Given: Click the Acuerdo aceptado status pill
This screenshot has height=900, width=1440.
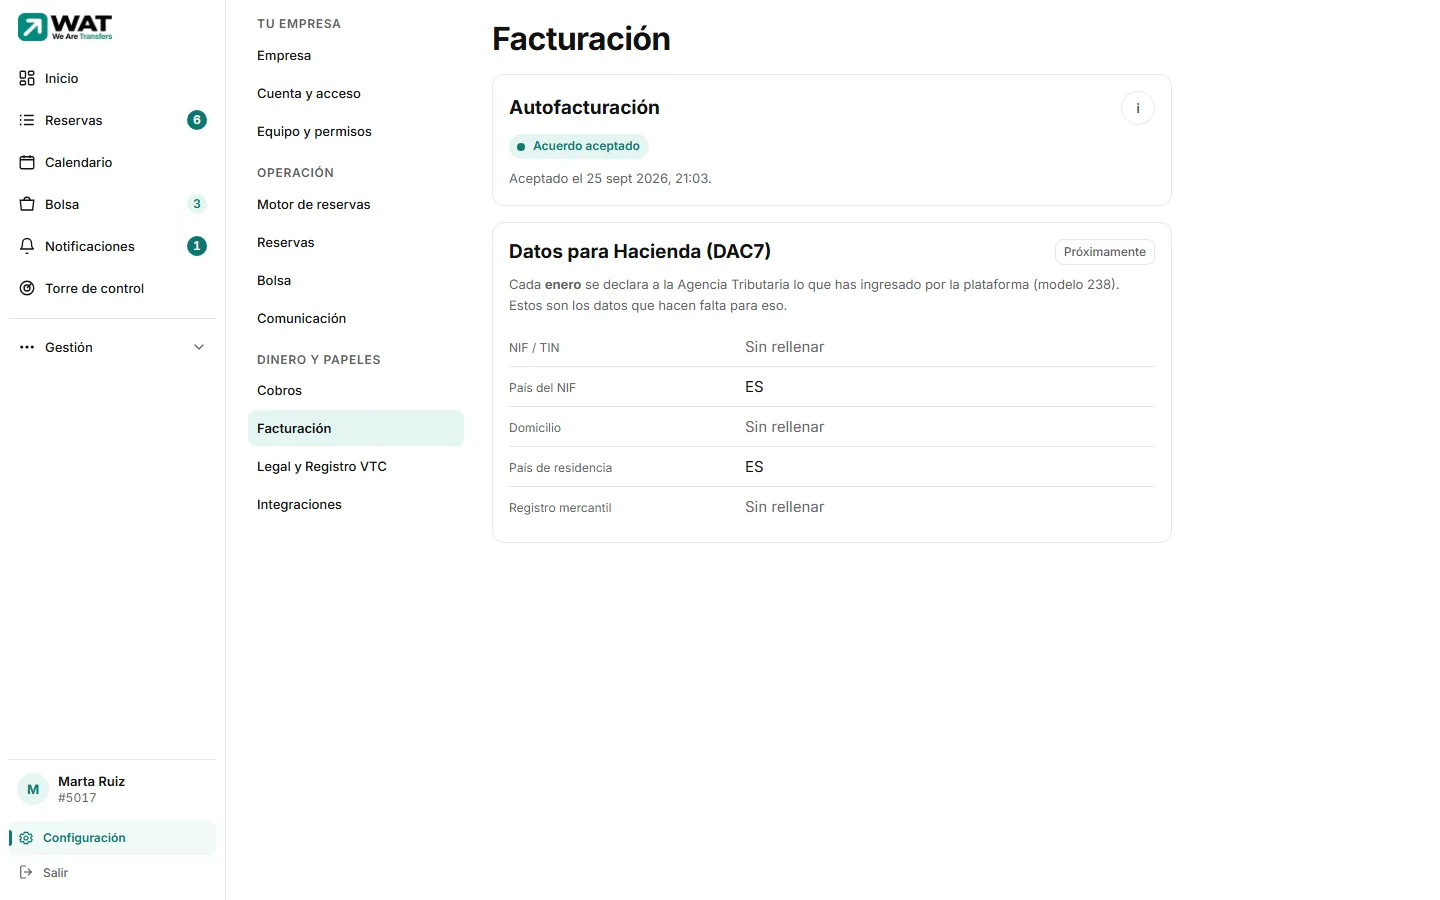Looking at the screenshot, I should (x=579, y=146).
